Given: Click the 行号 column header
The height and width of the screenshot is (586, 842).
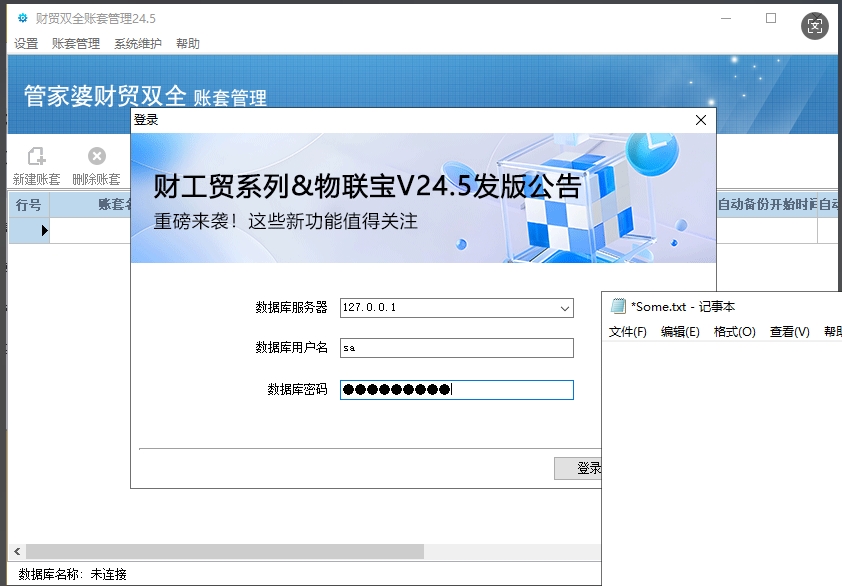Looking at the screenshot, I should coord(28,205).
